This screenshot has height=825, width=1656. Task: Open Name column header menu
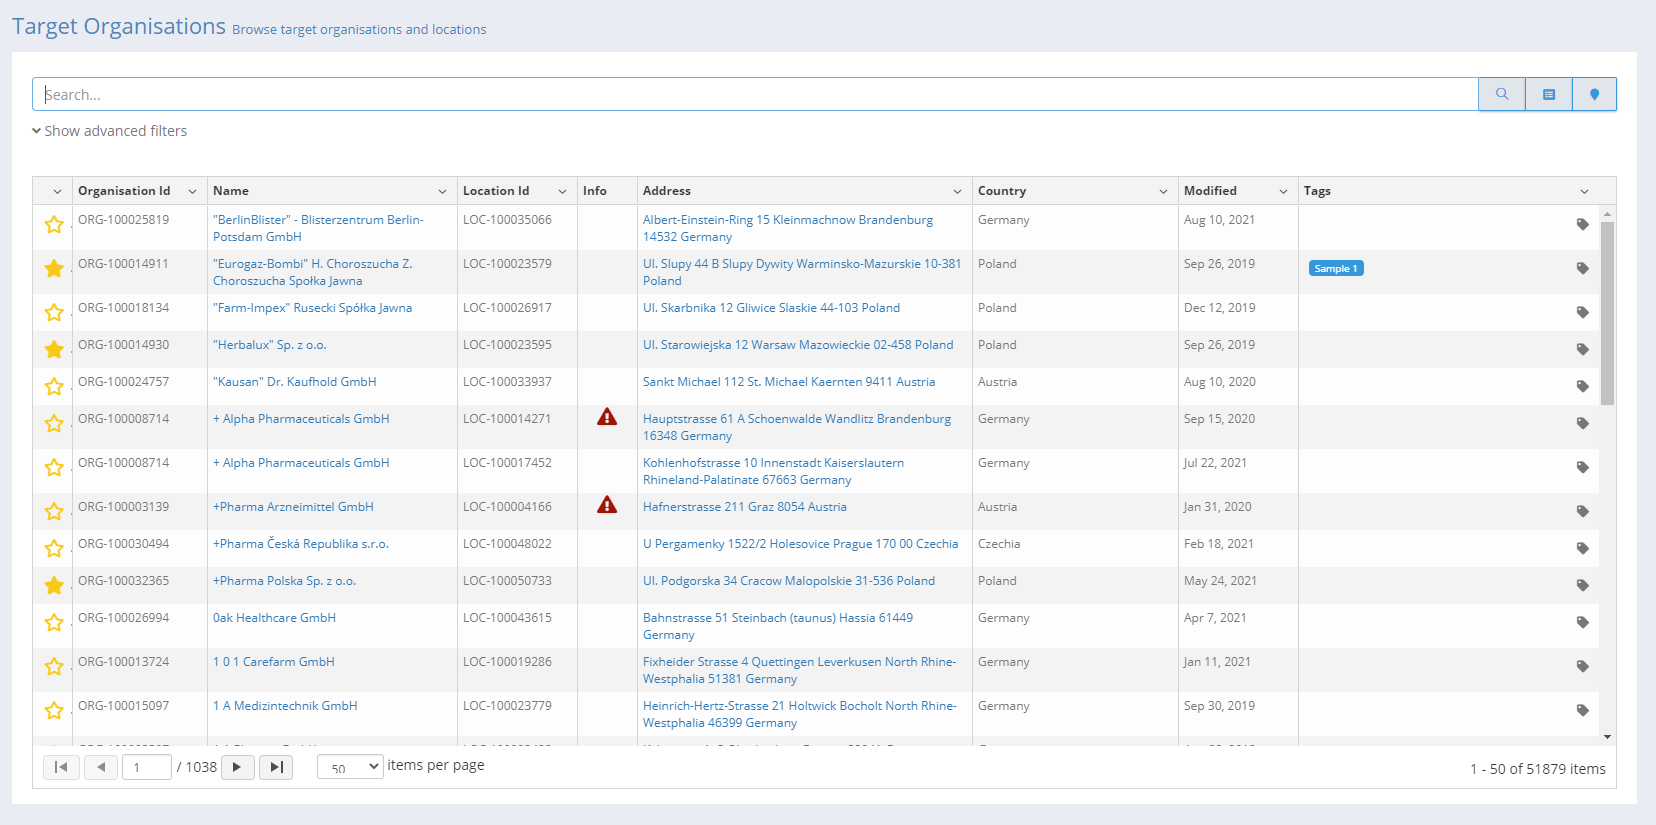point(442,191)
